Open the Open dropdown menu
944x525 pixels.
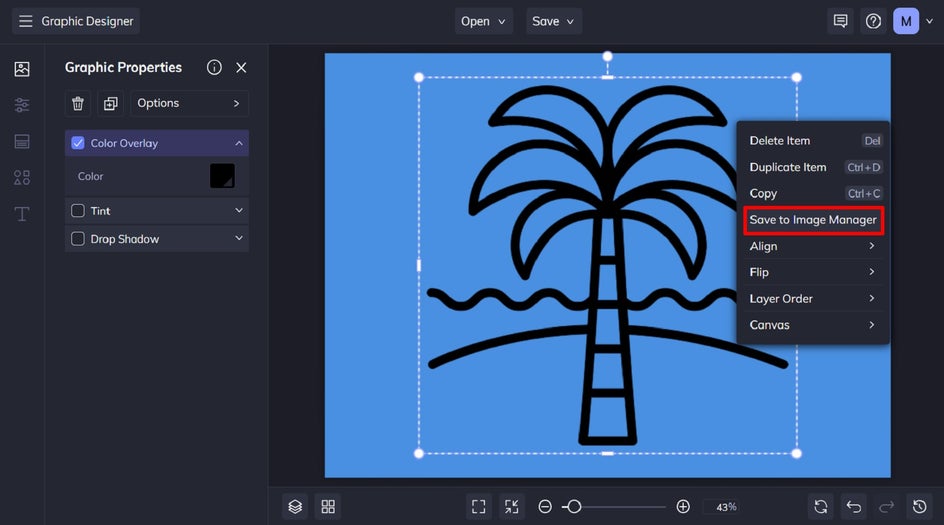[x=484, y=21]
